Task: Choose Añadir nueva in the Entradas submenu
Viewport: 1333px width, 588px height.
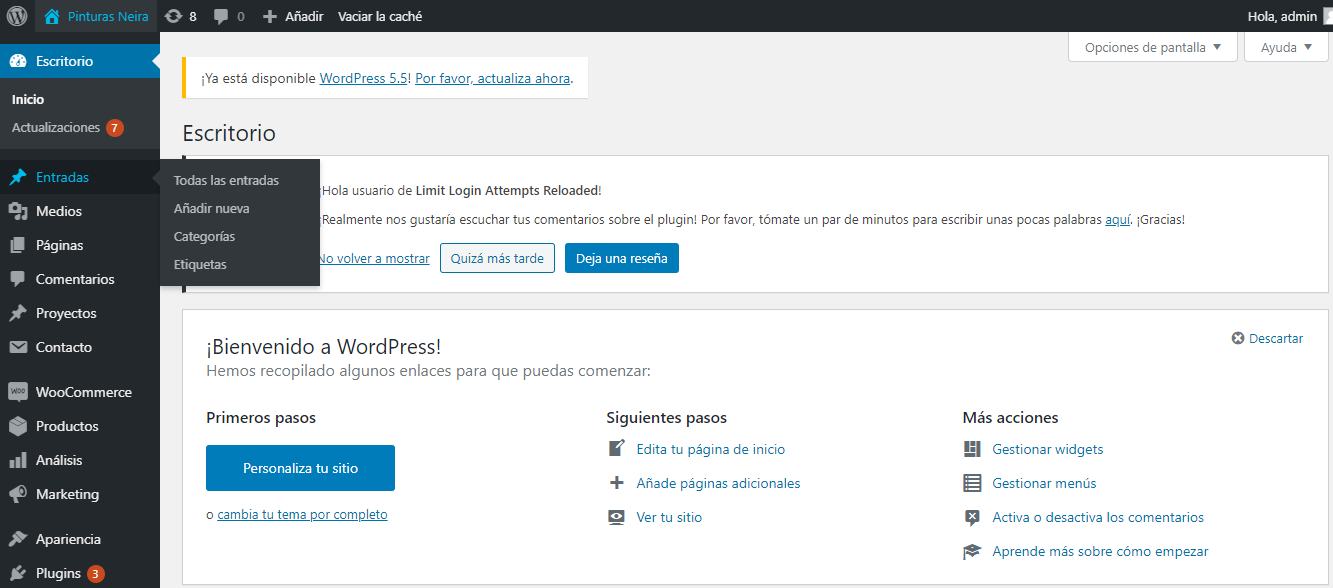Action: click(211, 208)
